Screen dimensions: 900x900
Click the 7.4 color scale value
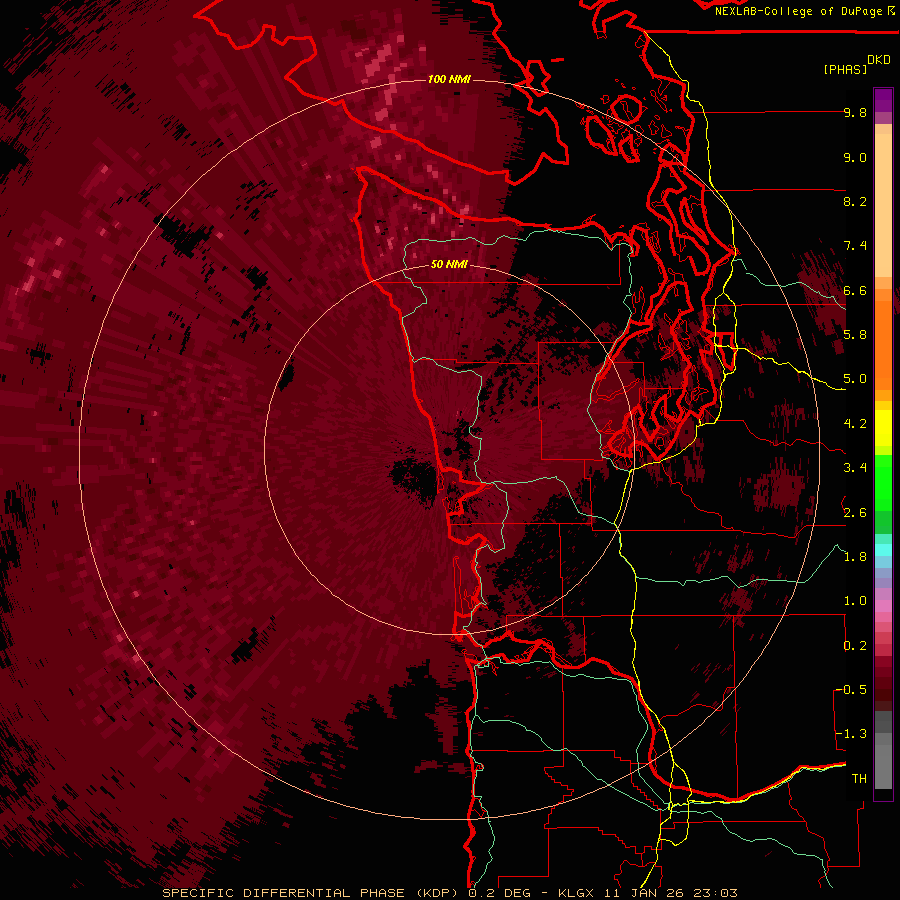click(x=855, y=246)
